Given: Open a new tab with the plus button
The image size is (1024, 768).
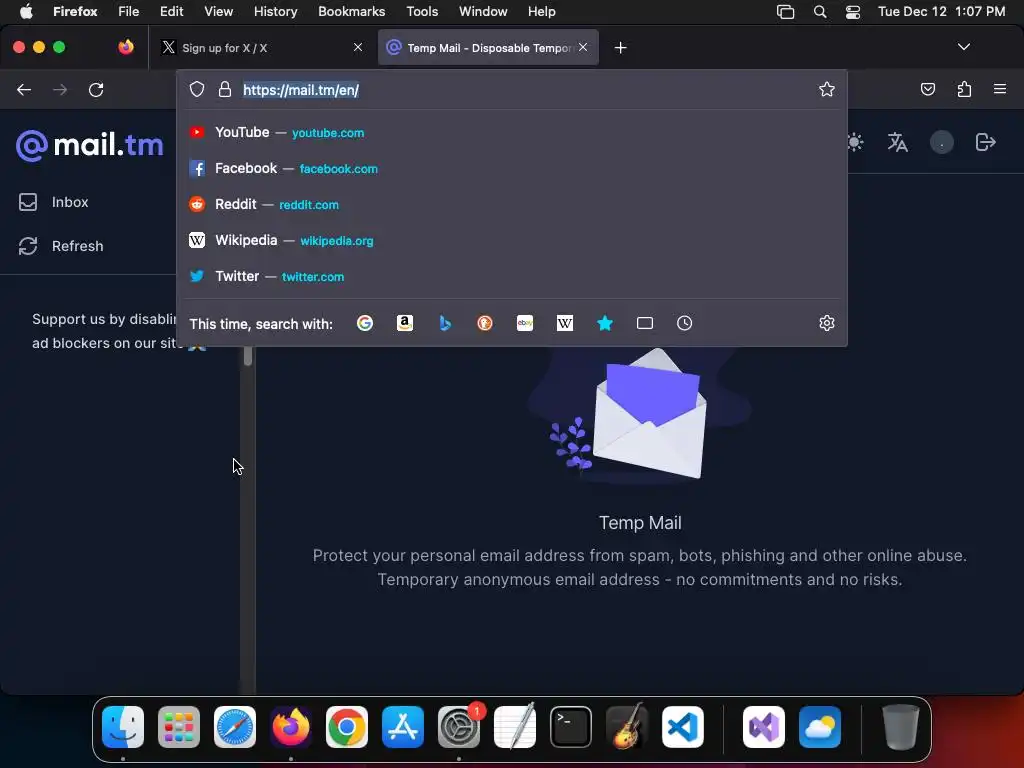Looking at the screenshot, I should coord(620,48).
